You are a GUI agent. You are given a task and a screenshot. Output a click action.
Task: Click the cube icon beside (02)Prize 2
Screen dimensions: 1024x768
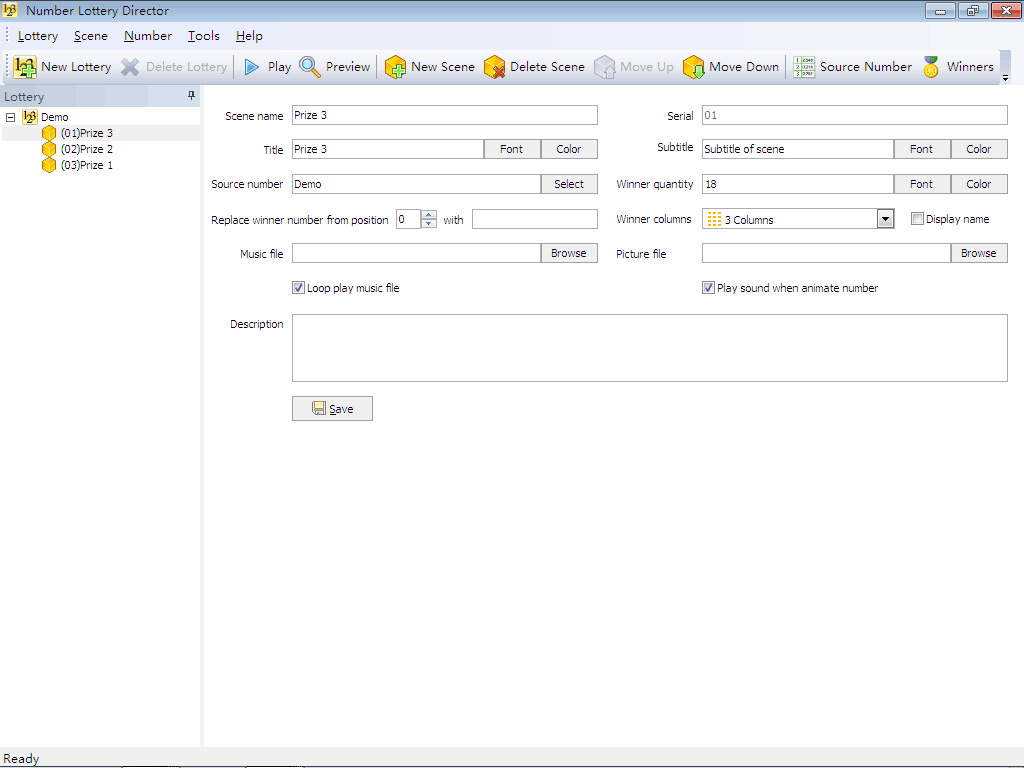49,149
